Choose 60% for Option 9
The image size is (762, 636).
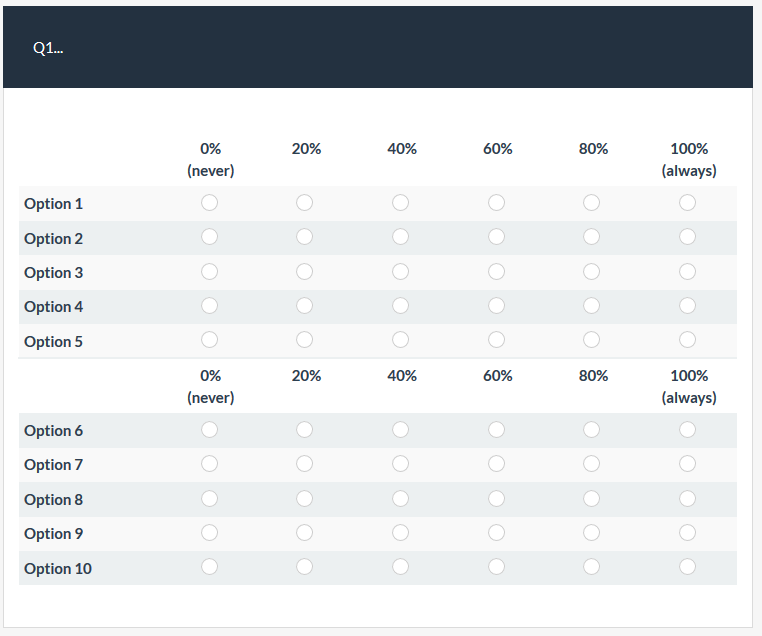click(496, 533)
